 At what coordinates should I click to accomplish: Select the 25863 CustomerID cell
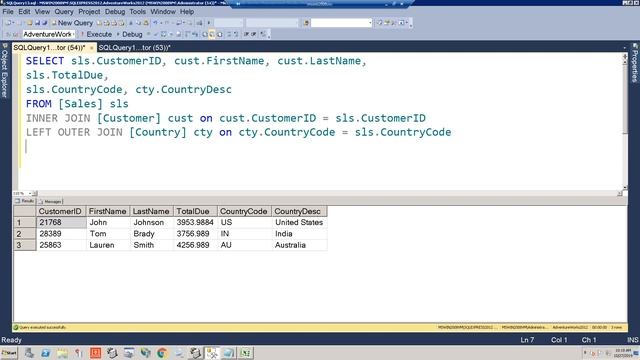click(x=61, y=245)
